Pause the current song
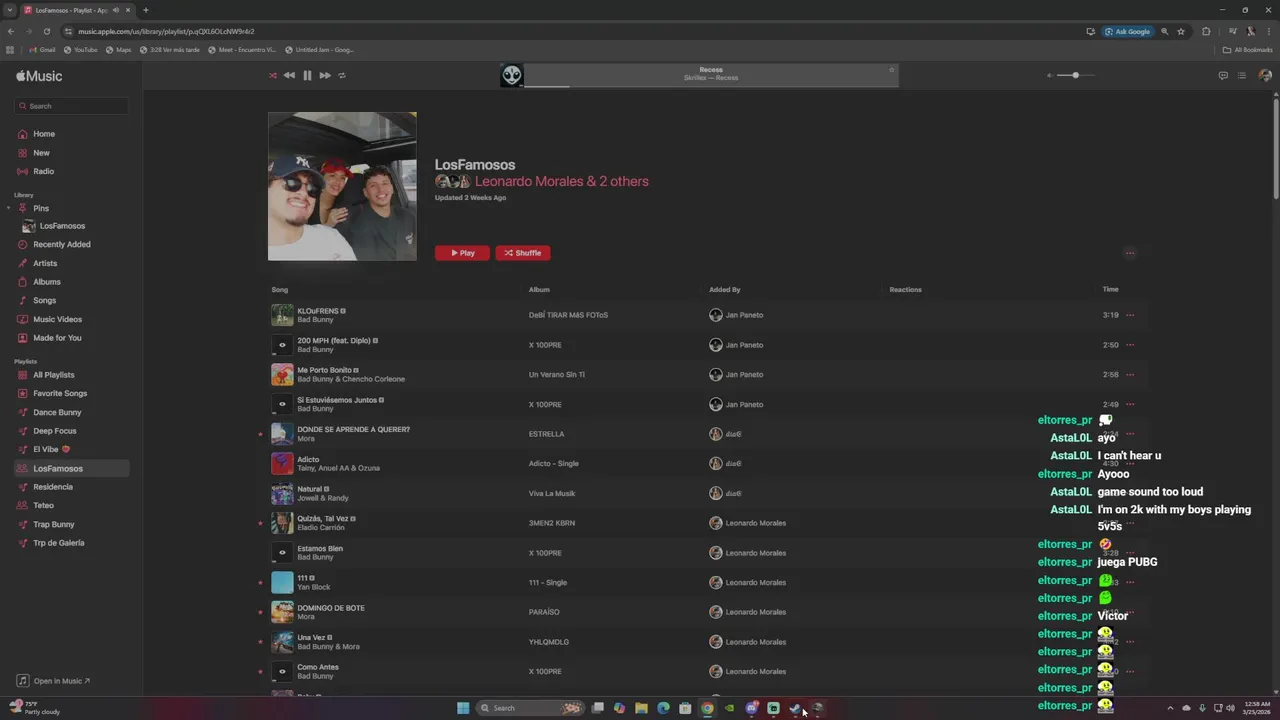Image resolution: width=1280 pixels, height=720 pixels. click(x=307, y=75)
